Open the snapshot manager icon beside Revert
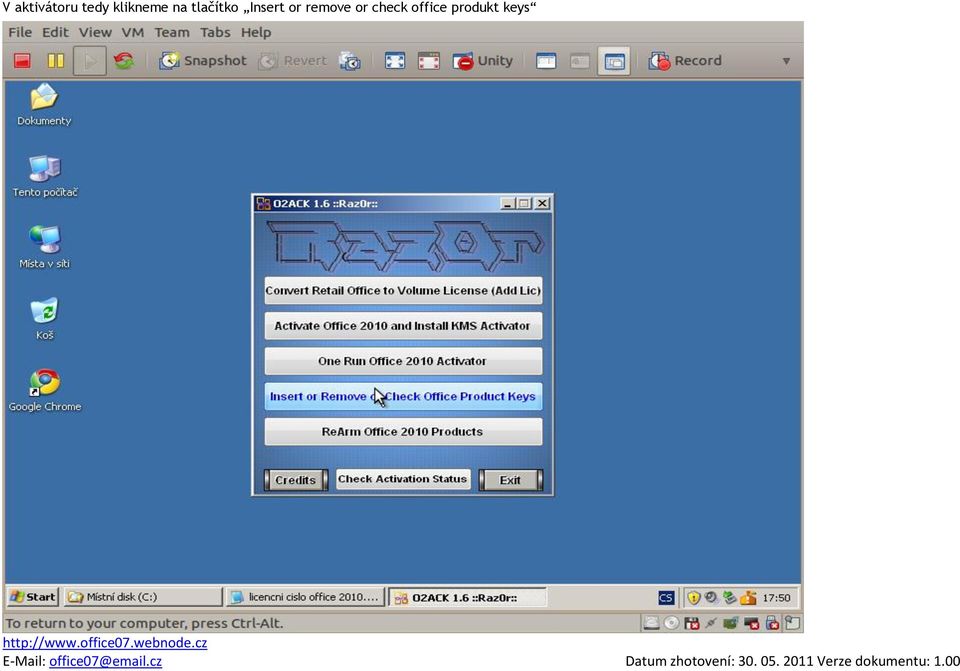Viewport: 960px width, 671px height. tap(350, 61)
